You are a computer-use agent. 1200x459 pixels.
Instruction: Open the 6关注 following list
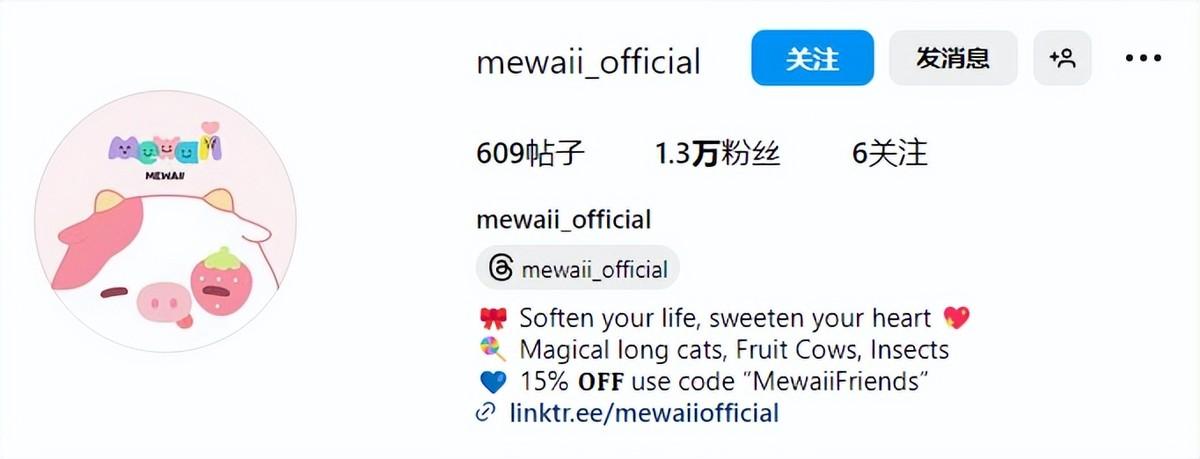[x=890, y=153]
